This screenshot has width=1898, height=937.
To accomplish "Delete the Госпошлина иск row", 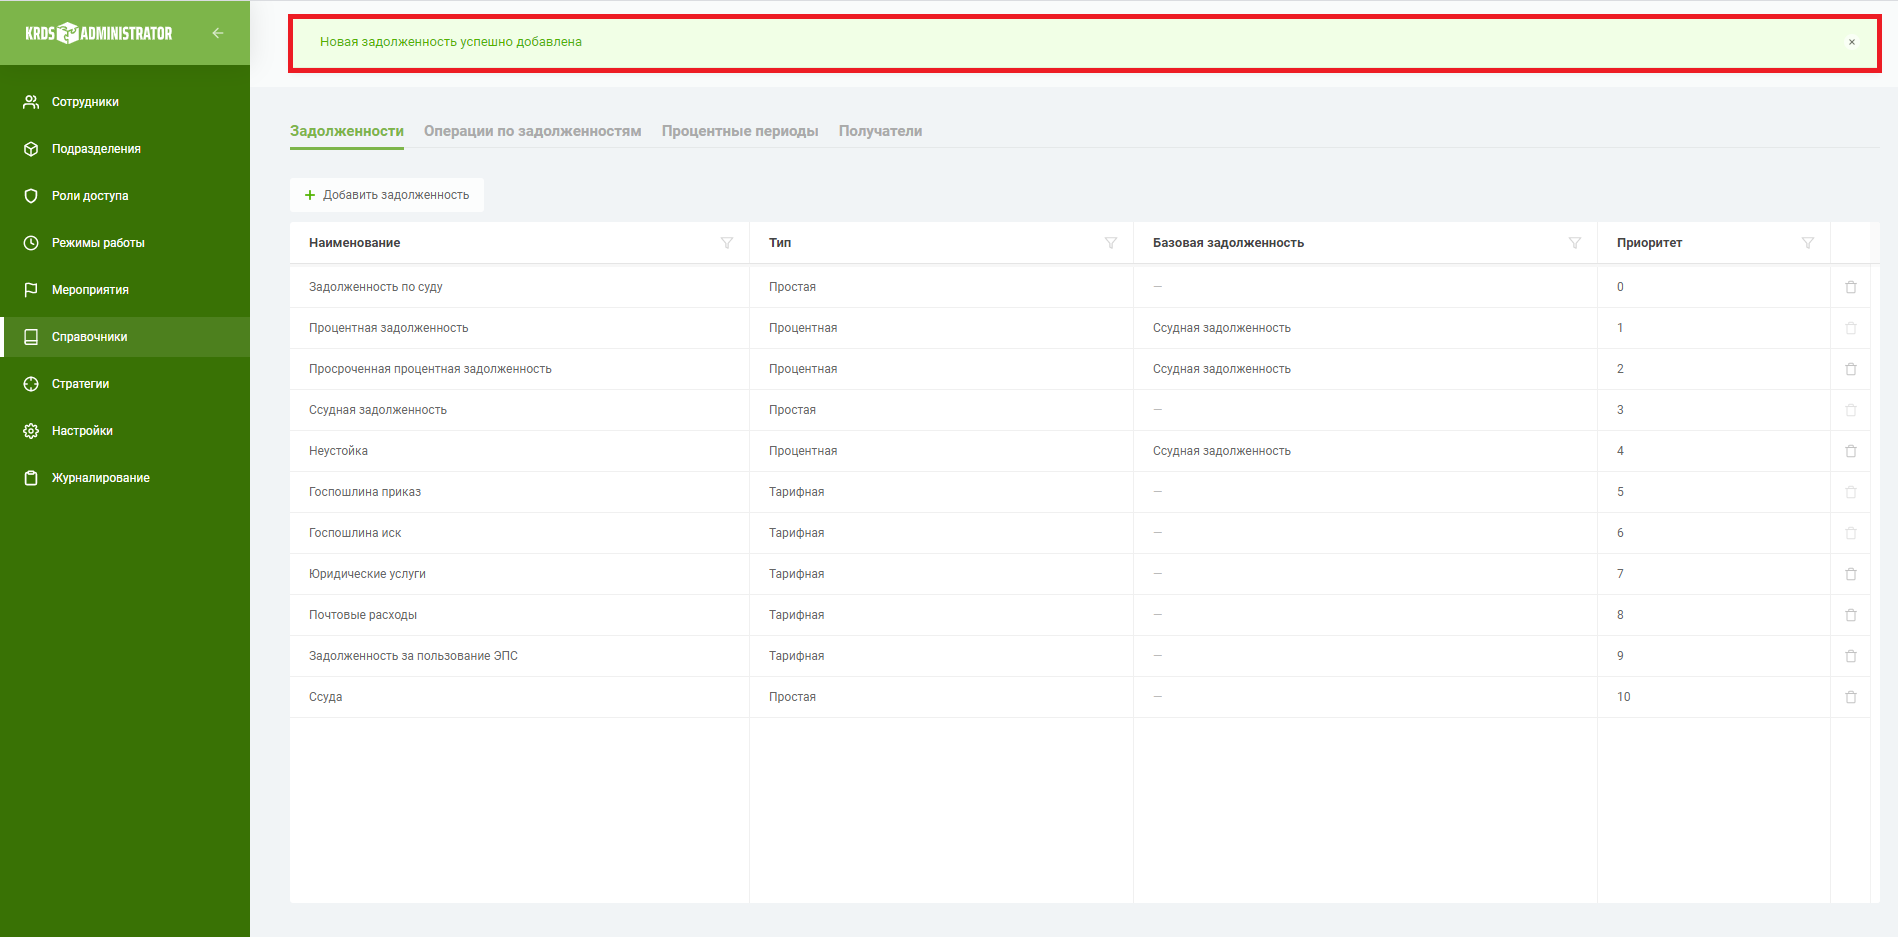I will (1851, 533).
